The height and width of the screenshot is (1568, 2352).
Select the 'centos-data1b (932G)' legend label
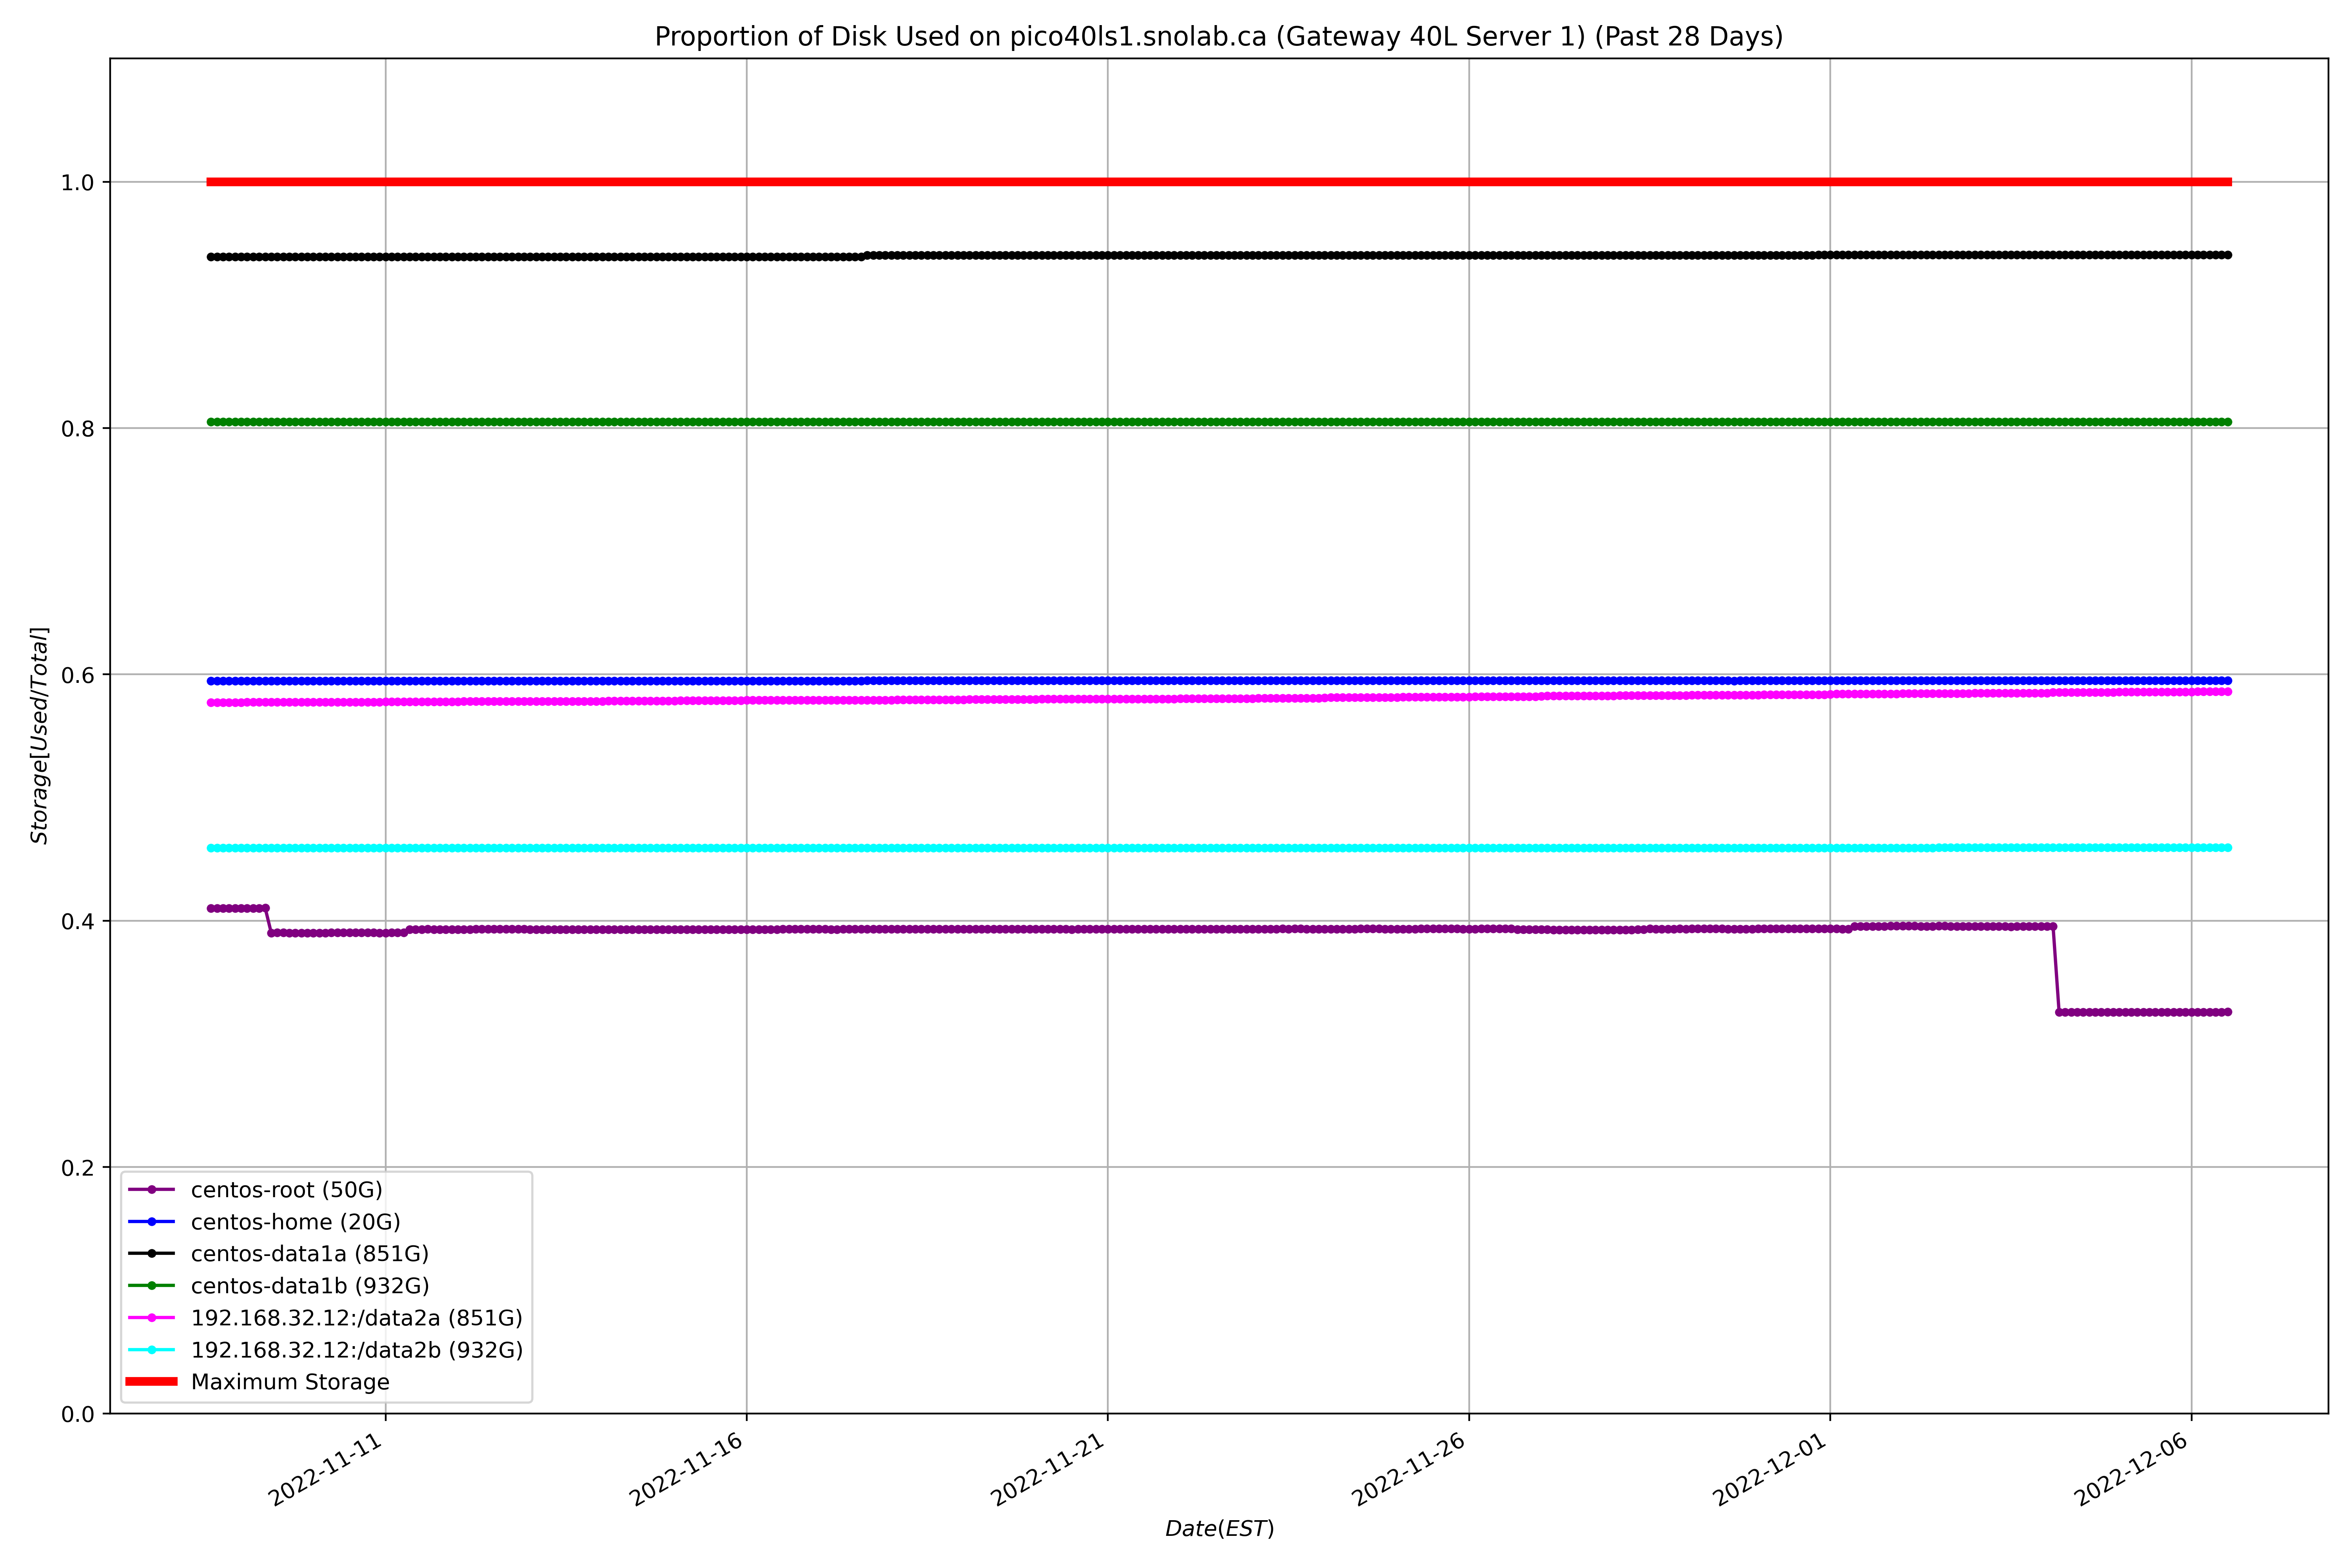pyautogui.click(x=310, y=1286)
